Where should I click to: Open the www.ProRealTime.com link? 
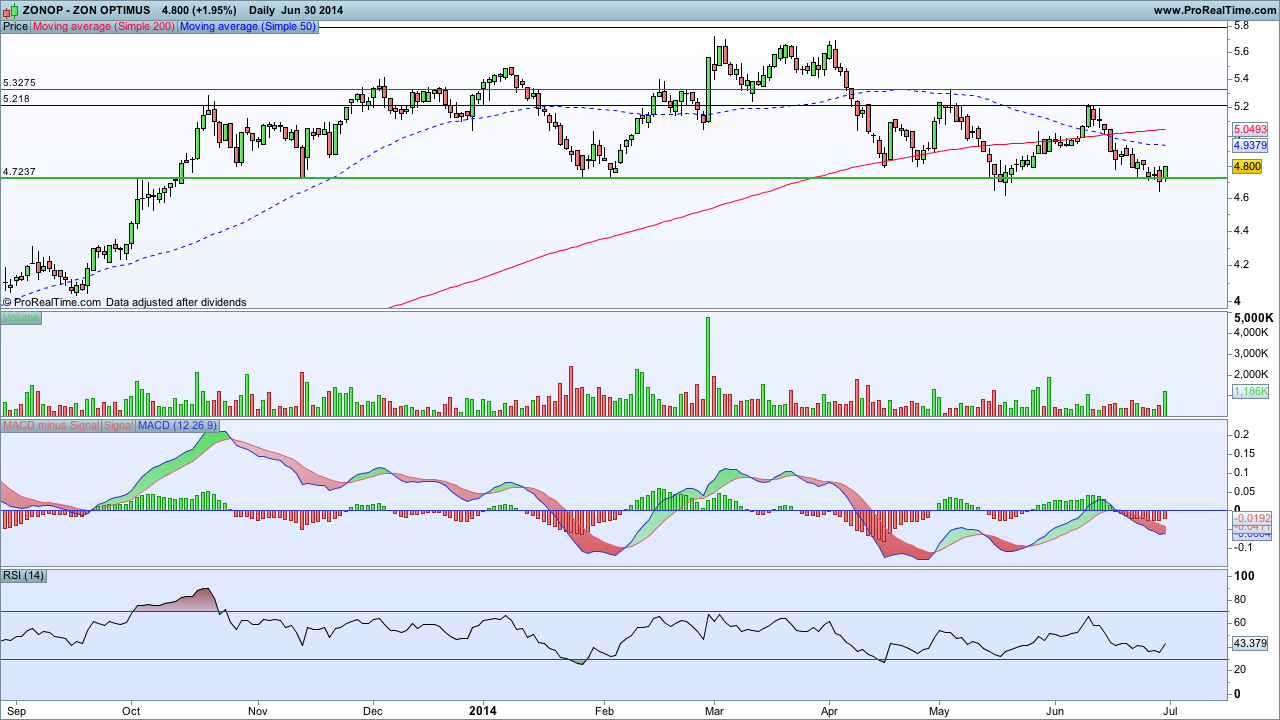1214,10
